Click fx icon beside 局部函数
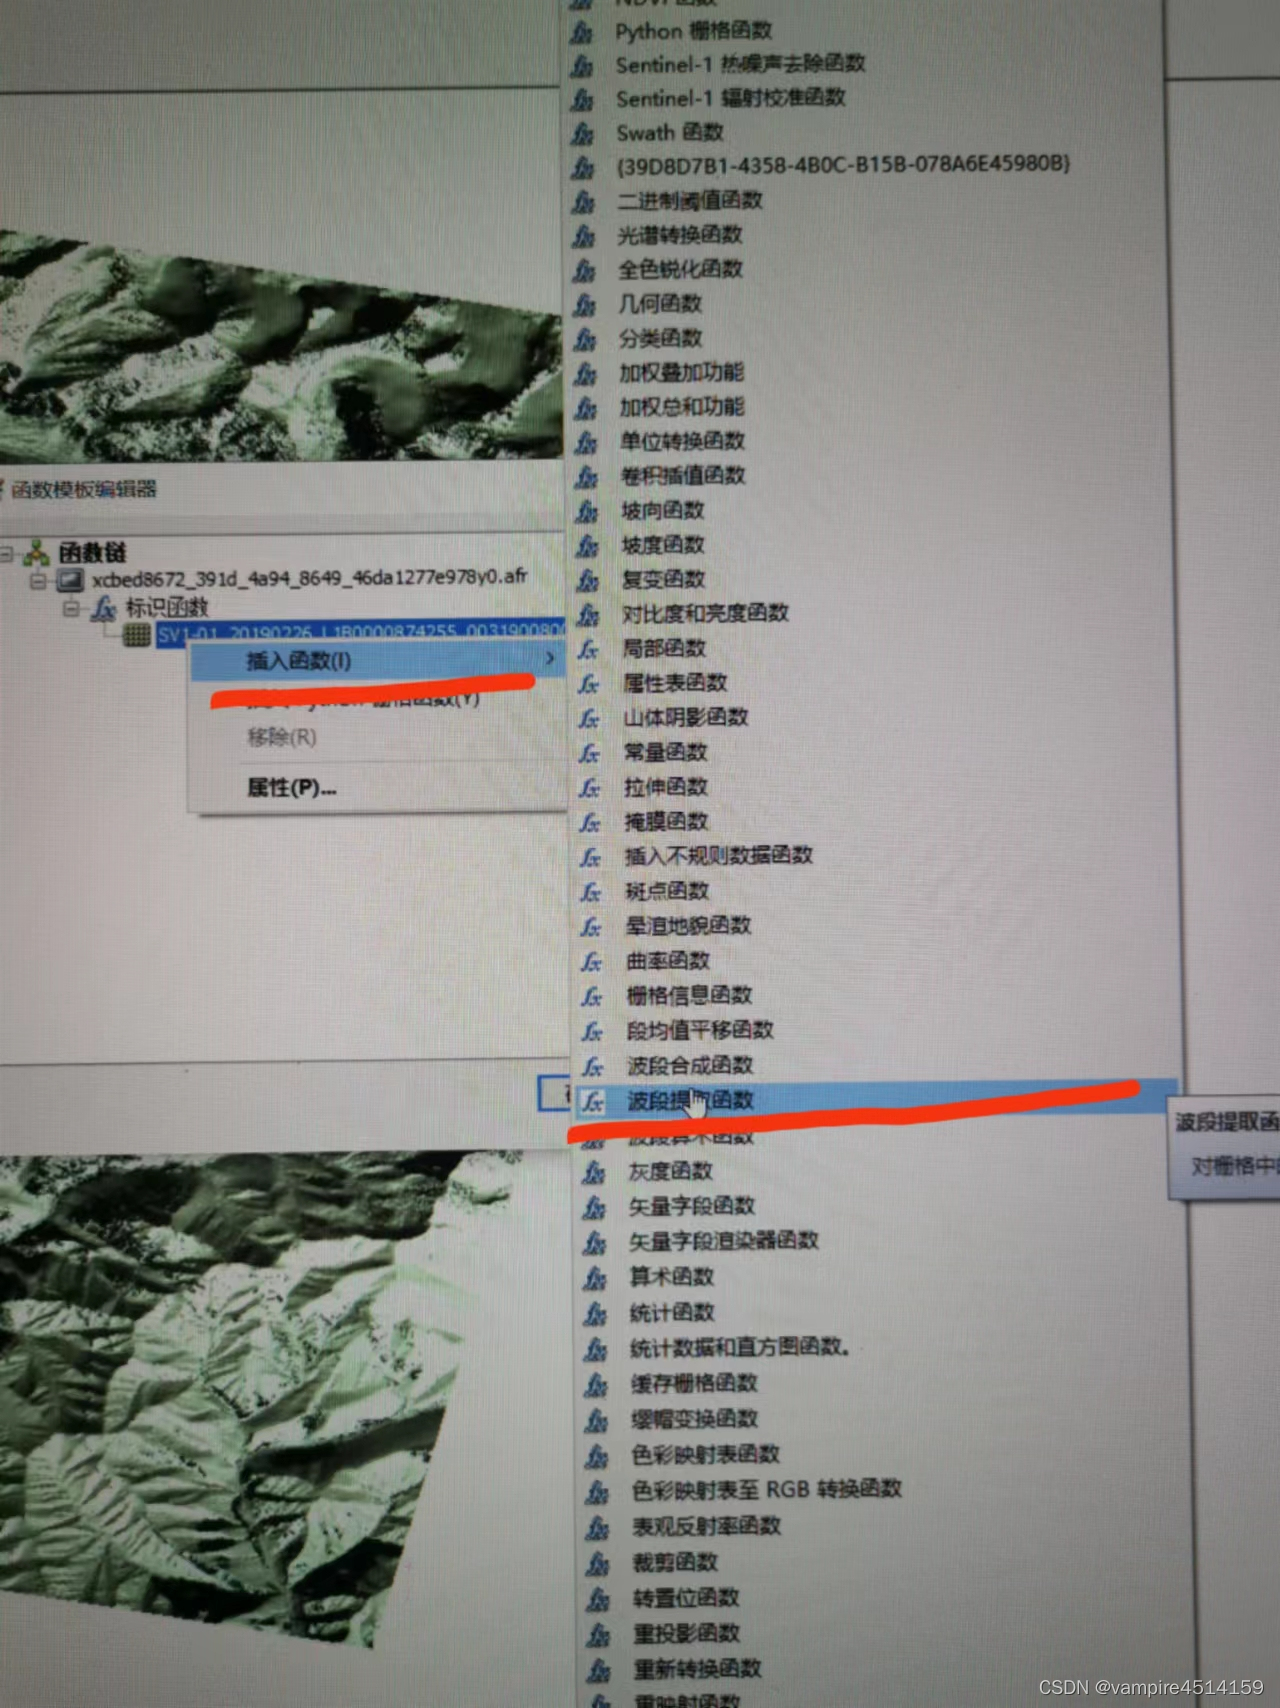 pyautogui.click(x=588, y=649)
